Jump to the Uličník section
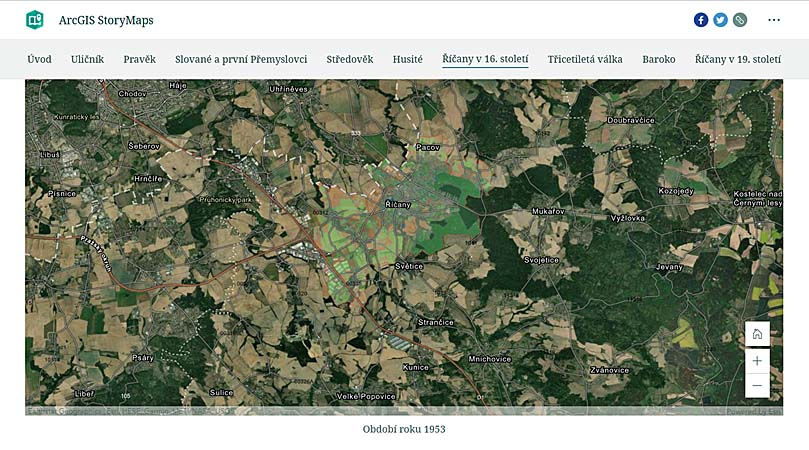 click(x=87, y=59)
